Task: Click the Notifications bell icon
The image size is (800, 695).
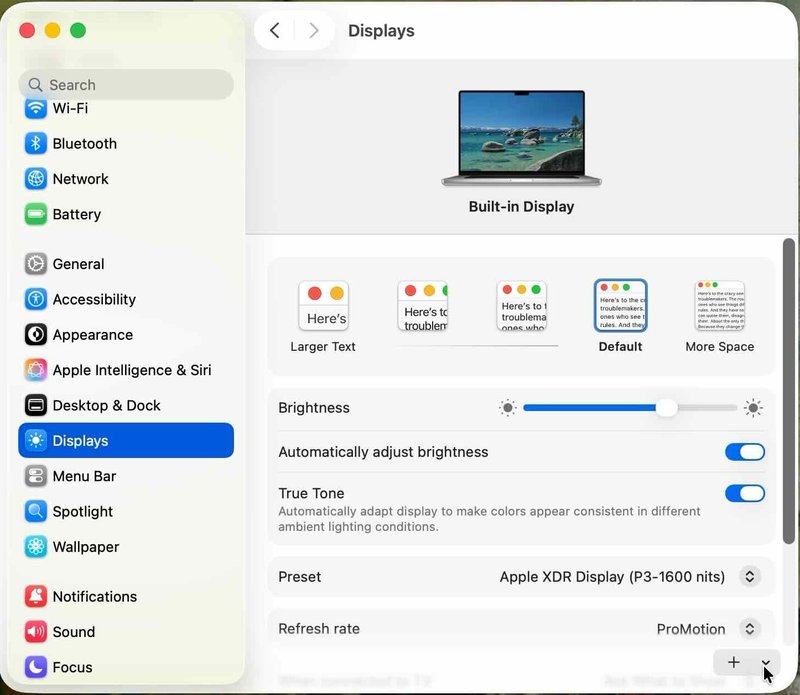Action: 36,596
